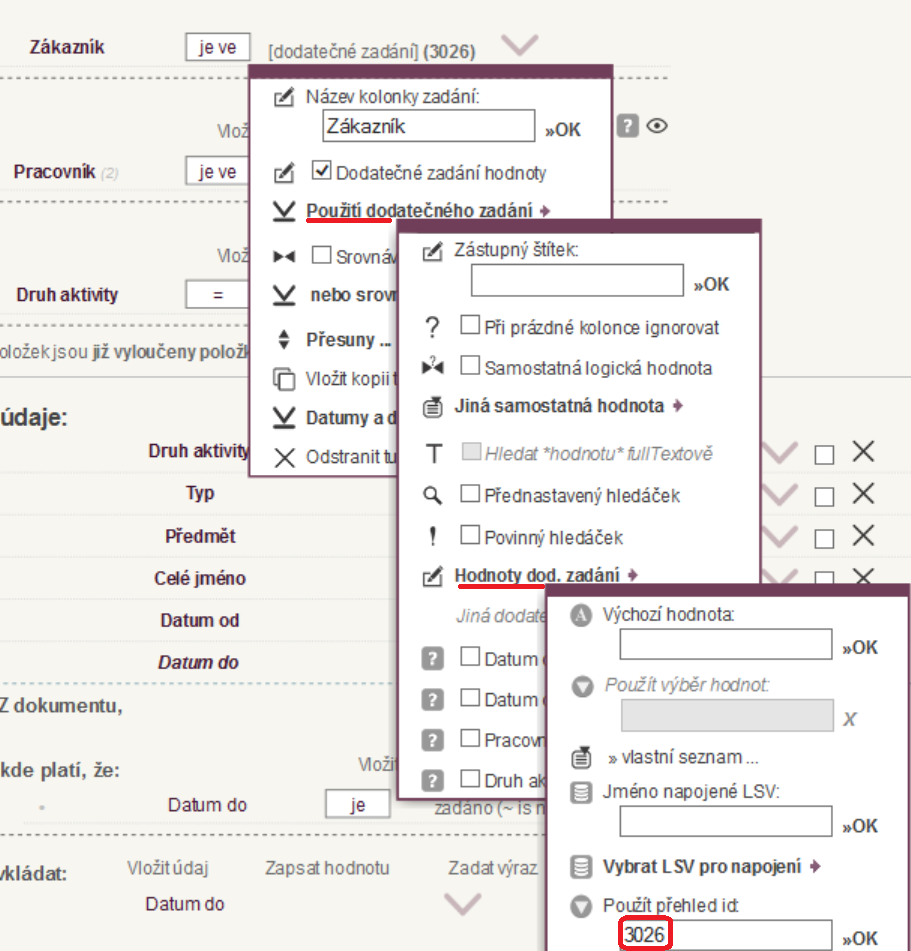Click »OK next to the Zákazník name field
This screenshot has width=911, height=951.
coord(562,130)
